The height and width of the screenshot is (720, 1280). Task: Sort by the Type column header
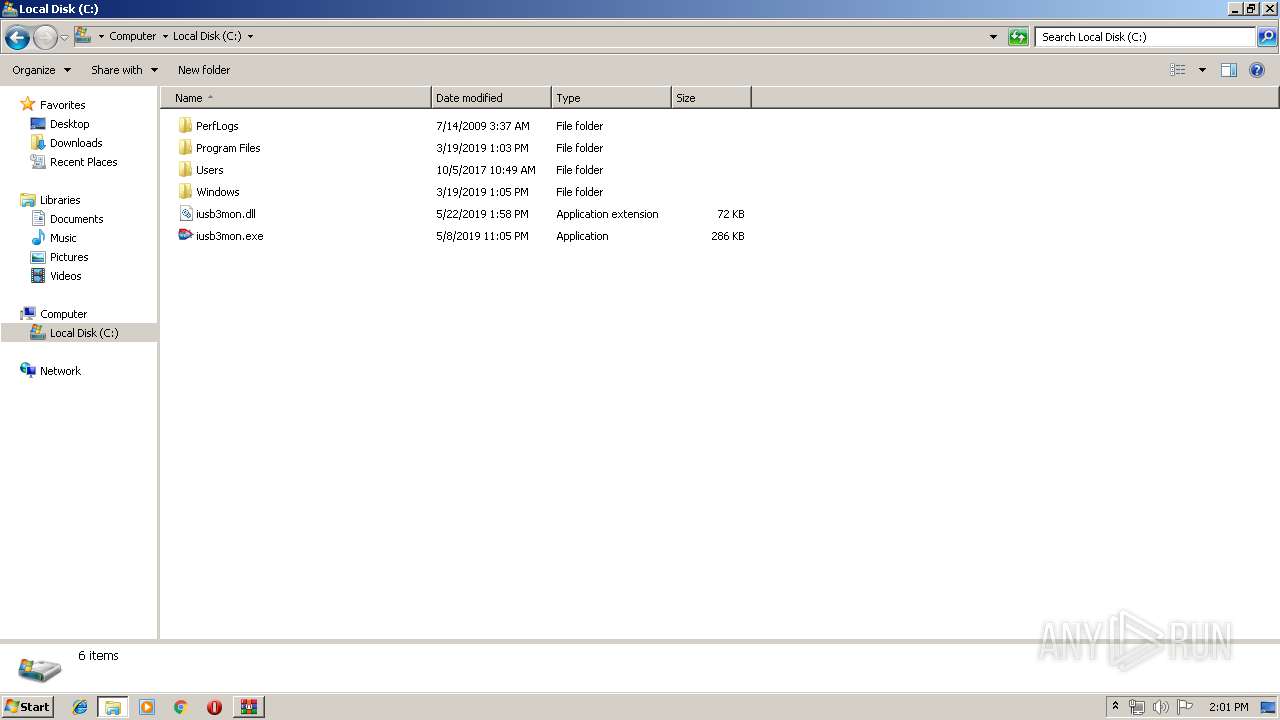pos(611,98)
